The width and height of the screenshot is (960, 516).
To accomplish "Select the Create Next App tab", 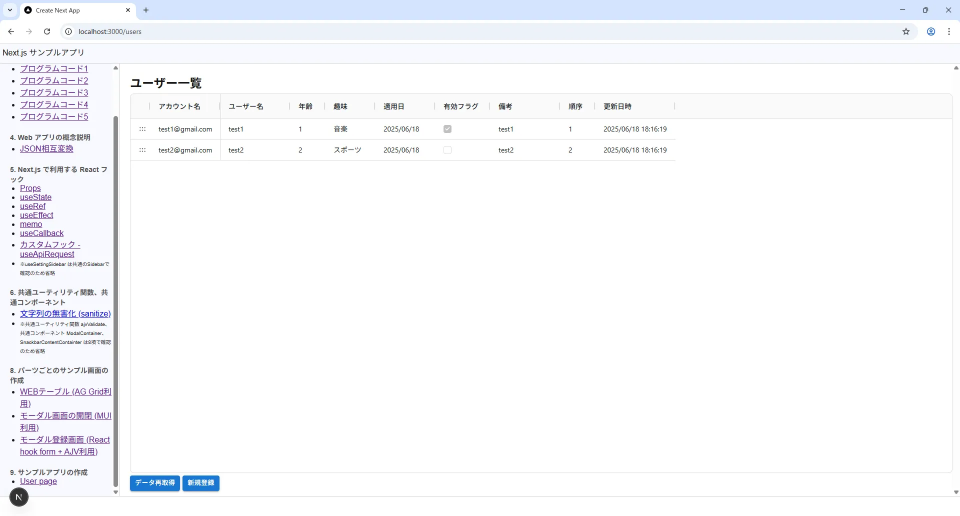I will (77, 10).
